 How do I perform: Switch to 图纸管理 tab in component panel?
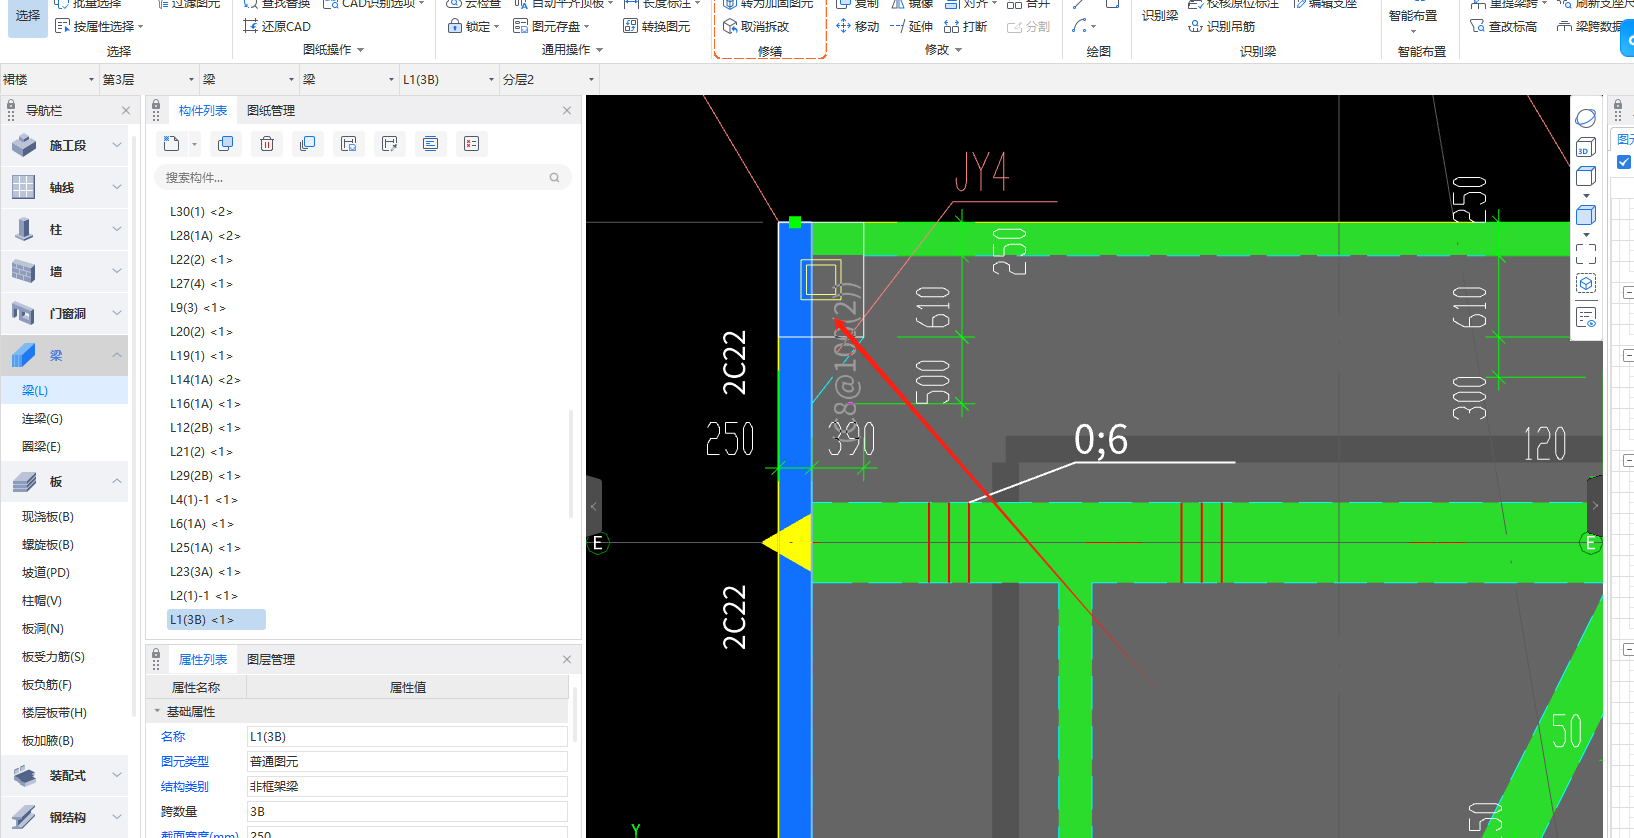tap(271, 111)
